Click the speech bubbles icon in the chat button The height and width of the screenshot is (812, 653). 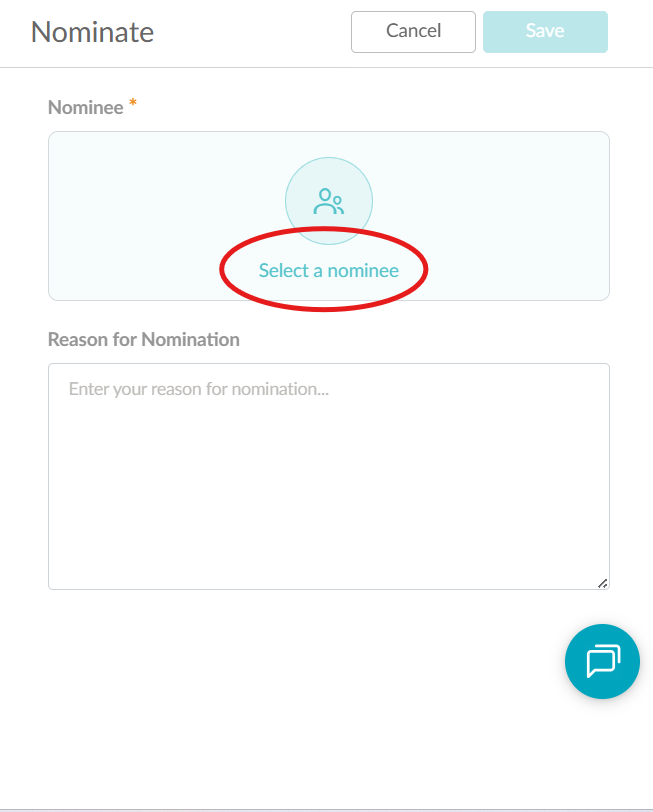click(603, 661)
